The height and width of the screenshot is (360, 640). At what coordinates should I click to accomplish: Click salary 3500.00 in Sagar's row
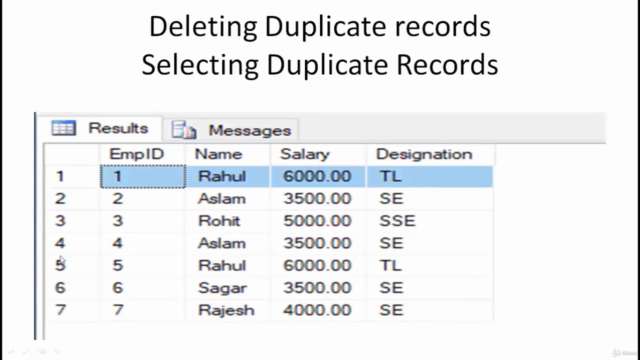[318, 288]
